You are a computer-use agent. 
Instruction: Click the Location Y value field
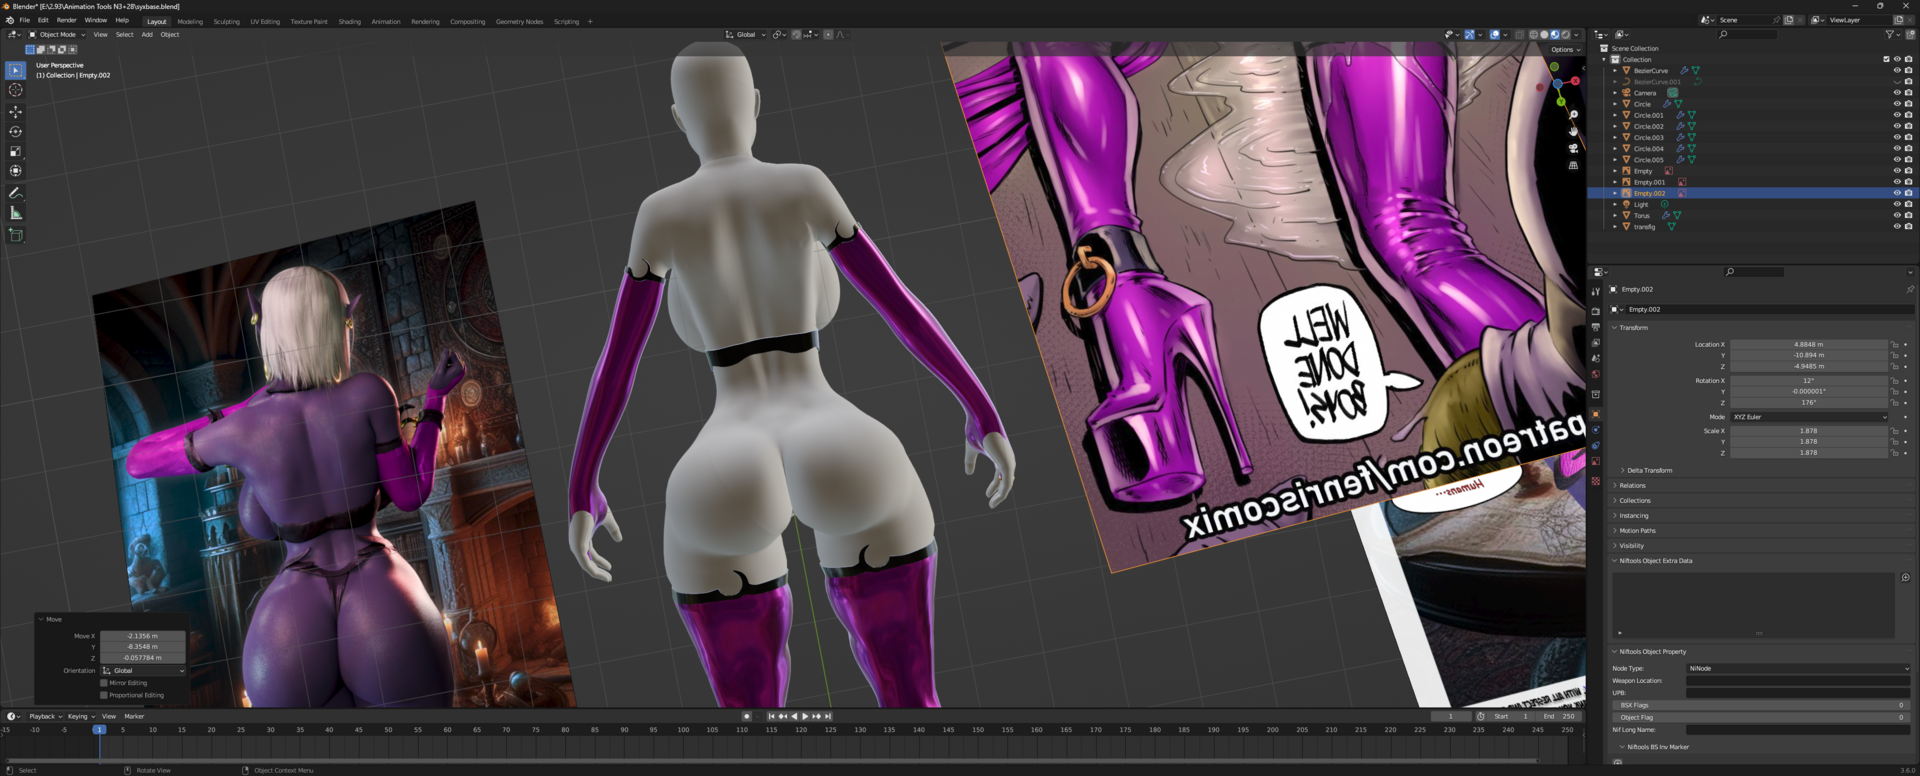click(1809, 355)
